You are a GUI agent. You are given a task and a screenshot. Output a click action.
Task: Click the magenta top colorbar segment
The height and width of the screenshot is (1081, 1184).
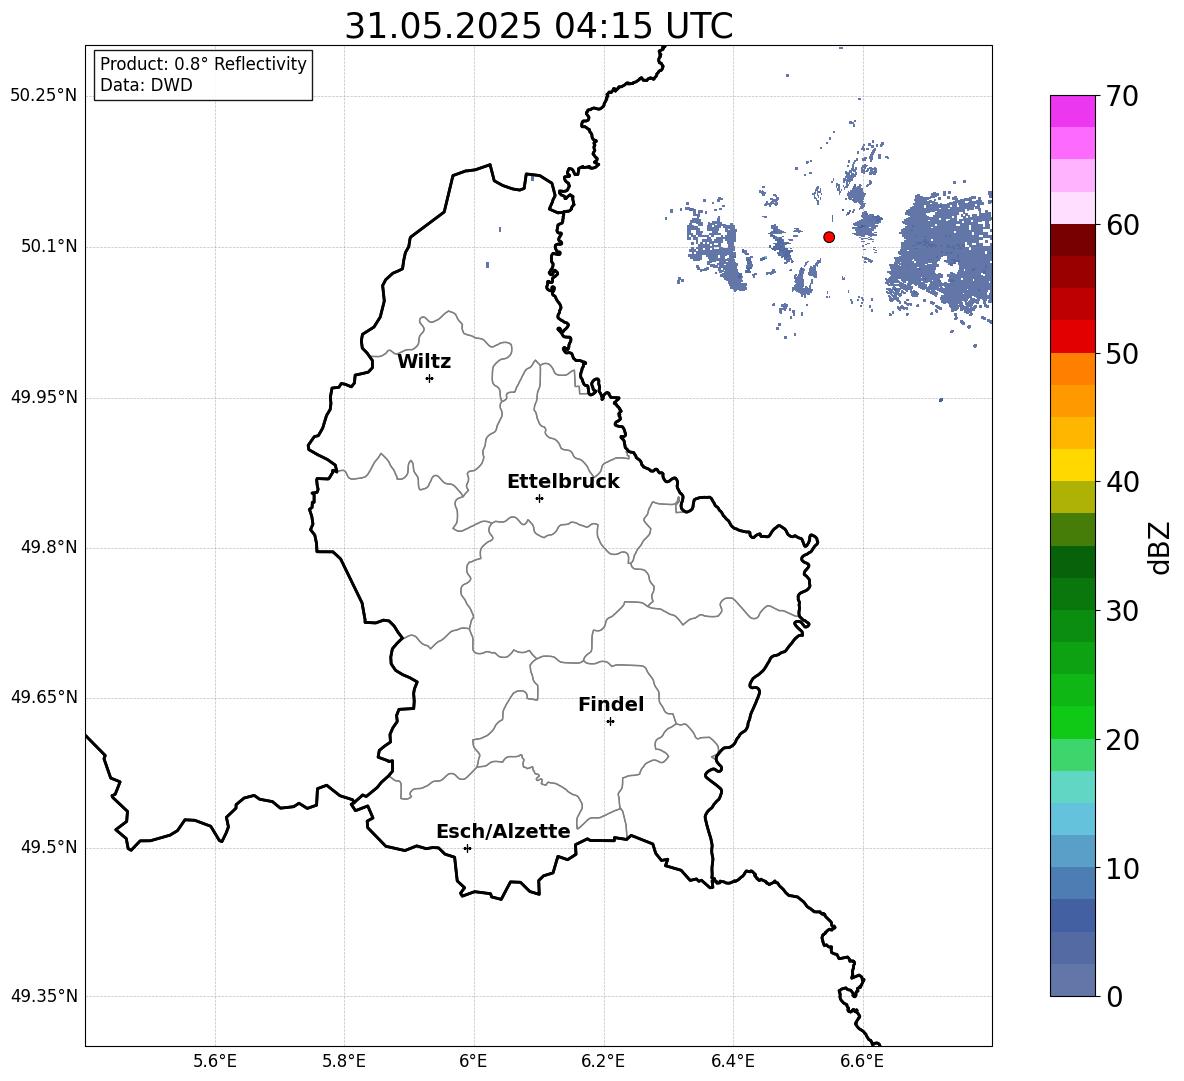pyautogui.click(x=1072, y=111)
